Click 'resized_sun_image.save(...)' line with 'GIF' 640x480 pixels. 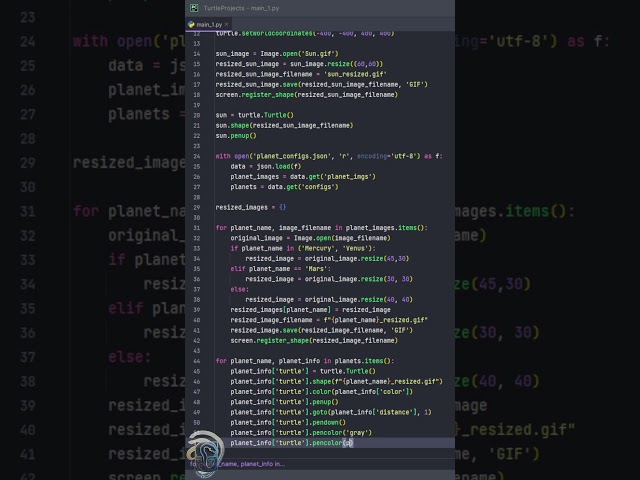(321, 84)
